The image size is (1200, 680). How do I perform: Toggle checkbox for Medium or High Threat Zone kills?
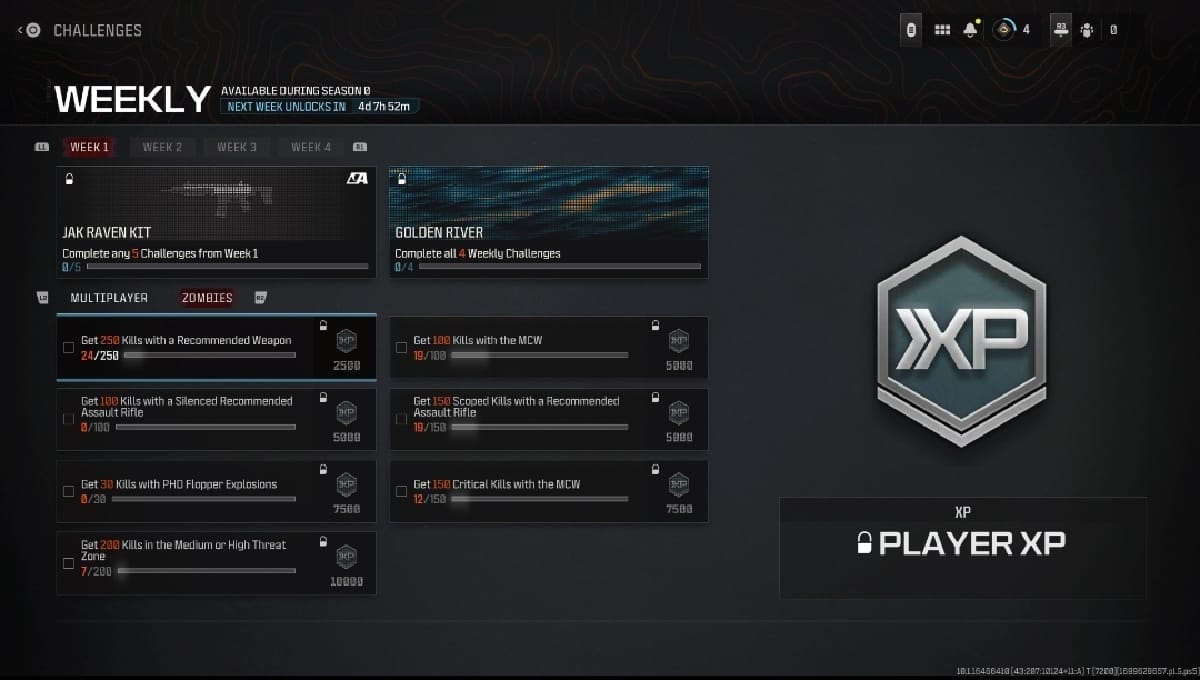click(x=68, y=563)
